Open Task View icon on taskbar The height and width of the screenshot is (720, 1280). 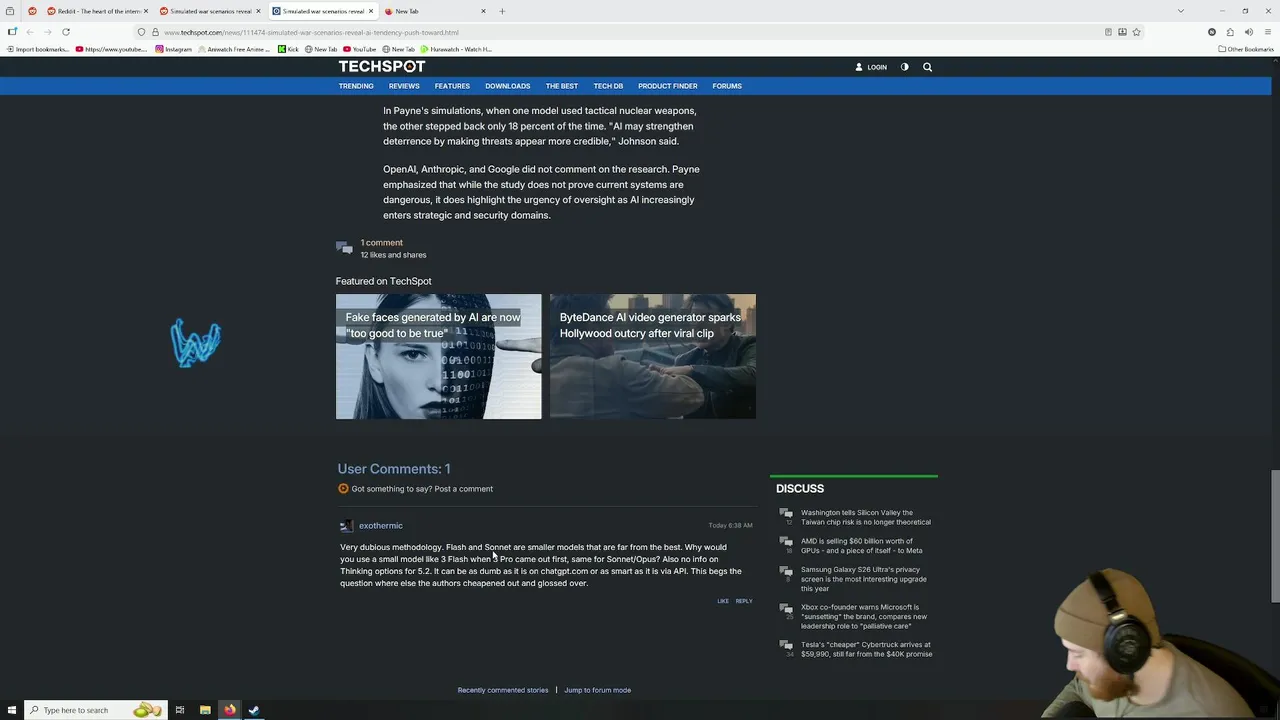pos(180,710)
